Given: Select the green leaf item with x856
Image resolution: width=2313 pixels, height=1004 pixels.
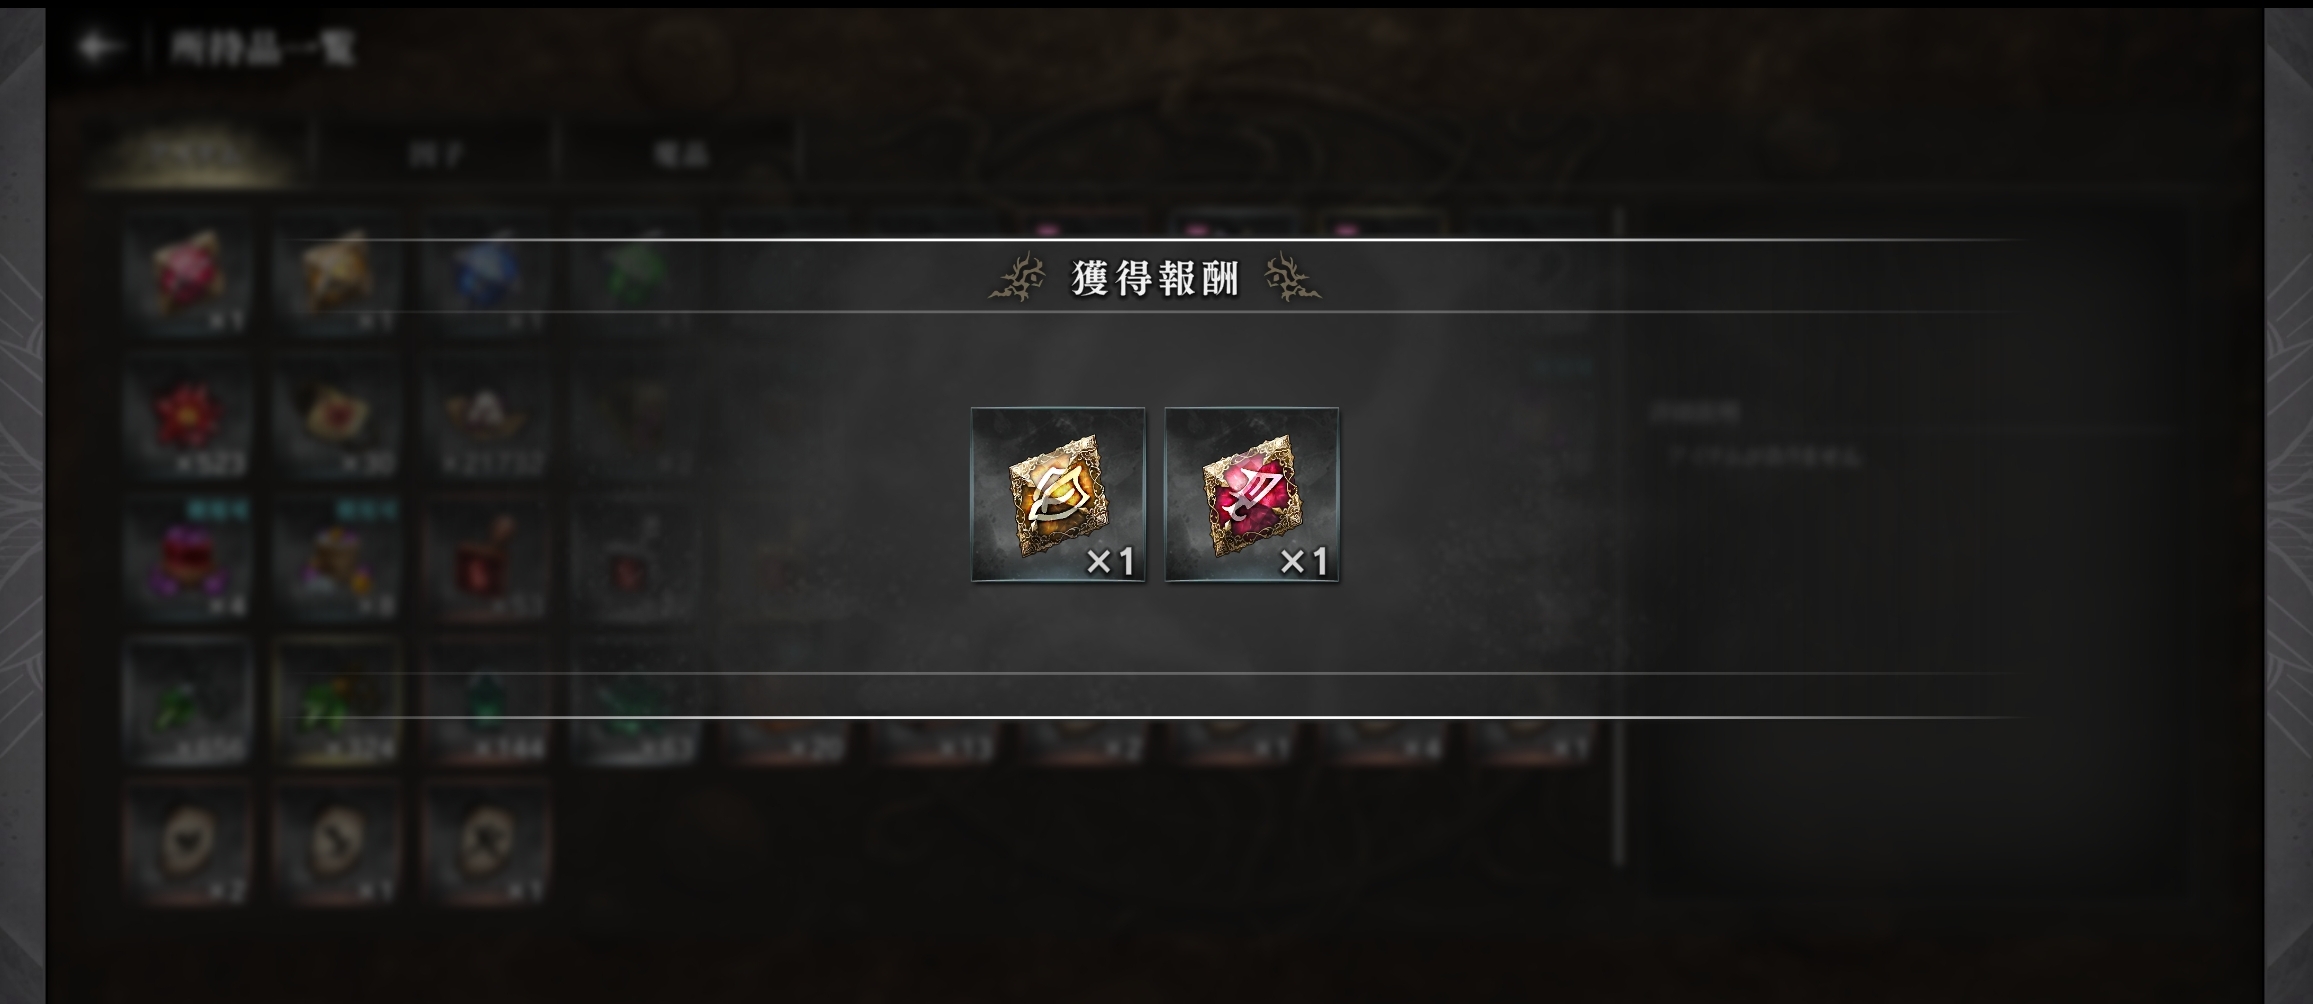Looking at the screenshot, I should coord(188,702).
